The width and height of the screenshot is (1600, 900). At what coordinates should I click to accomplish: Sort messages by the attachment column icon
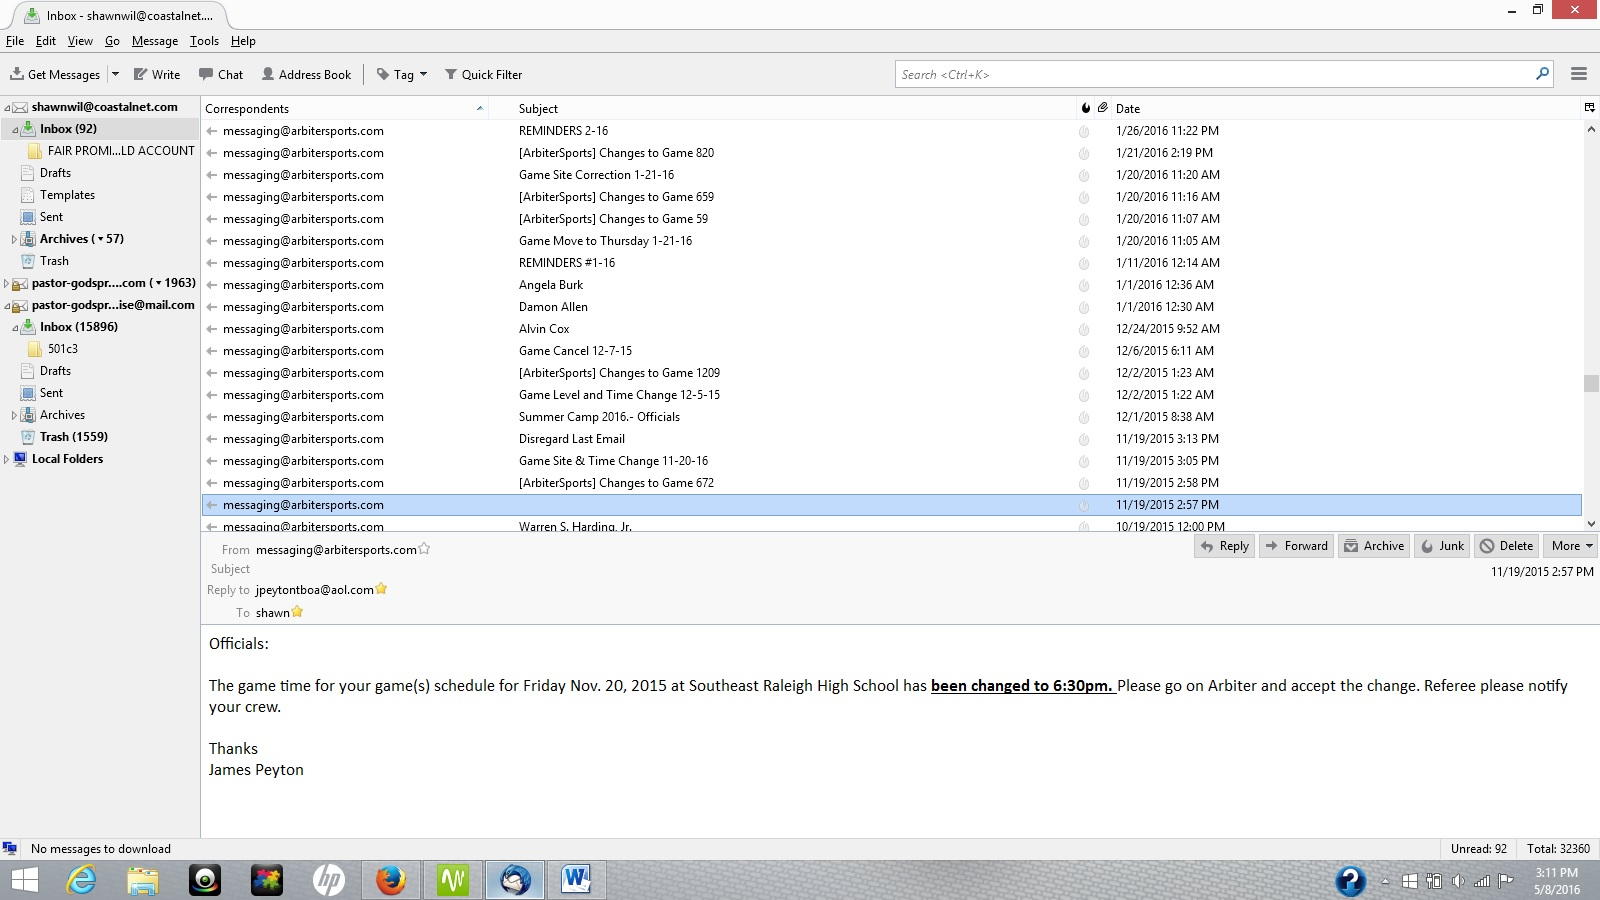(x=1102, y=108)
